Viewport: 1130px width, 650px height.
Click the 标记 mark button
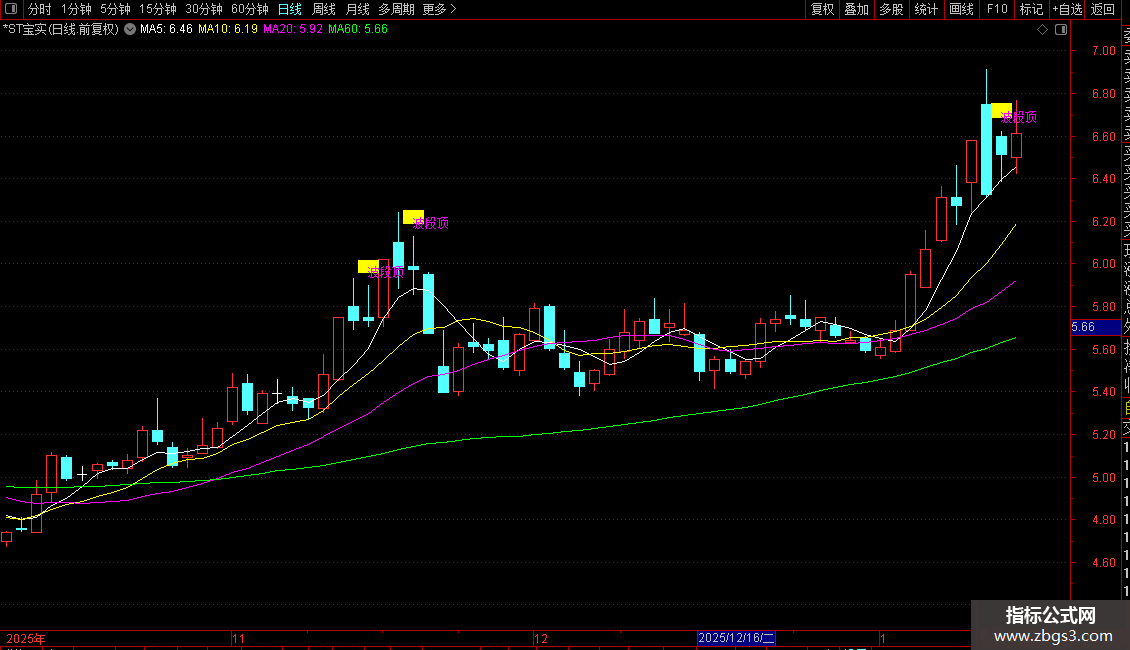tap(1031, 9)
